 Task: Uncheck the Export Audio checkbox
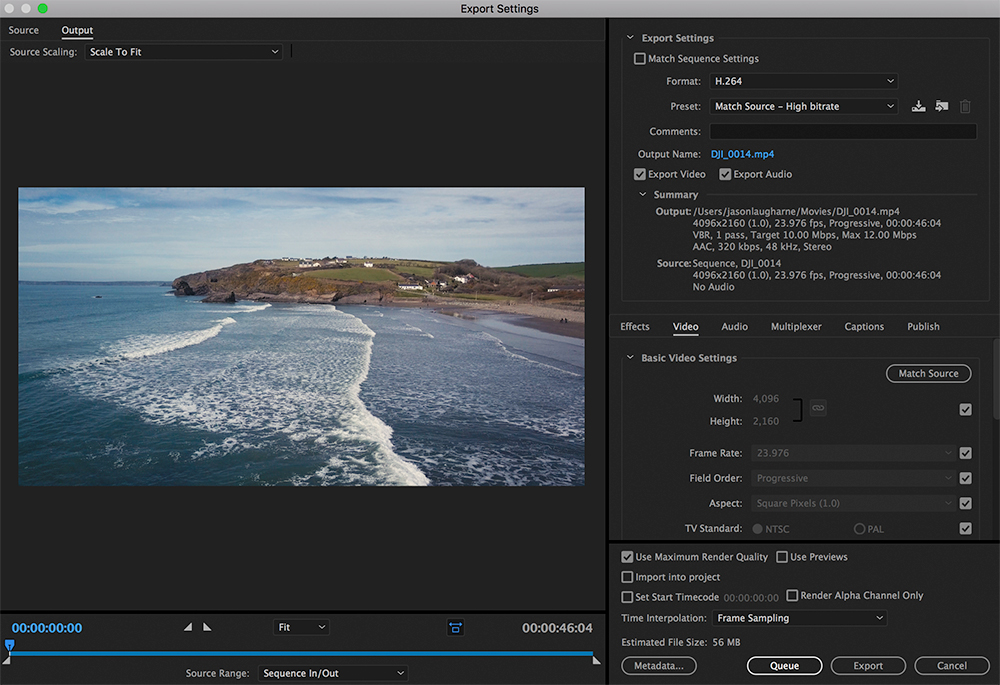tap(725, 175)
